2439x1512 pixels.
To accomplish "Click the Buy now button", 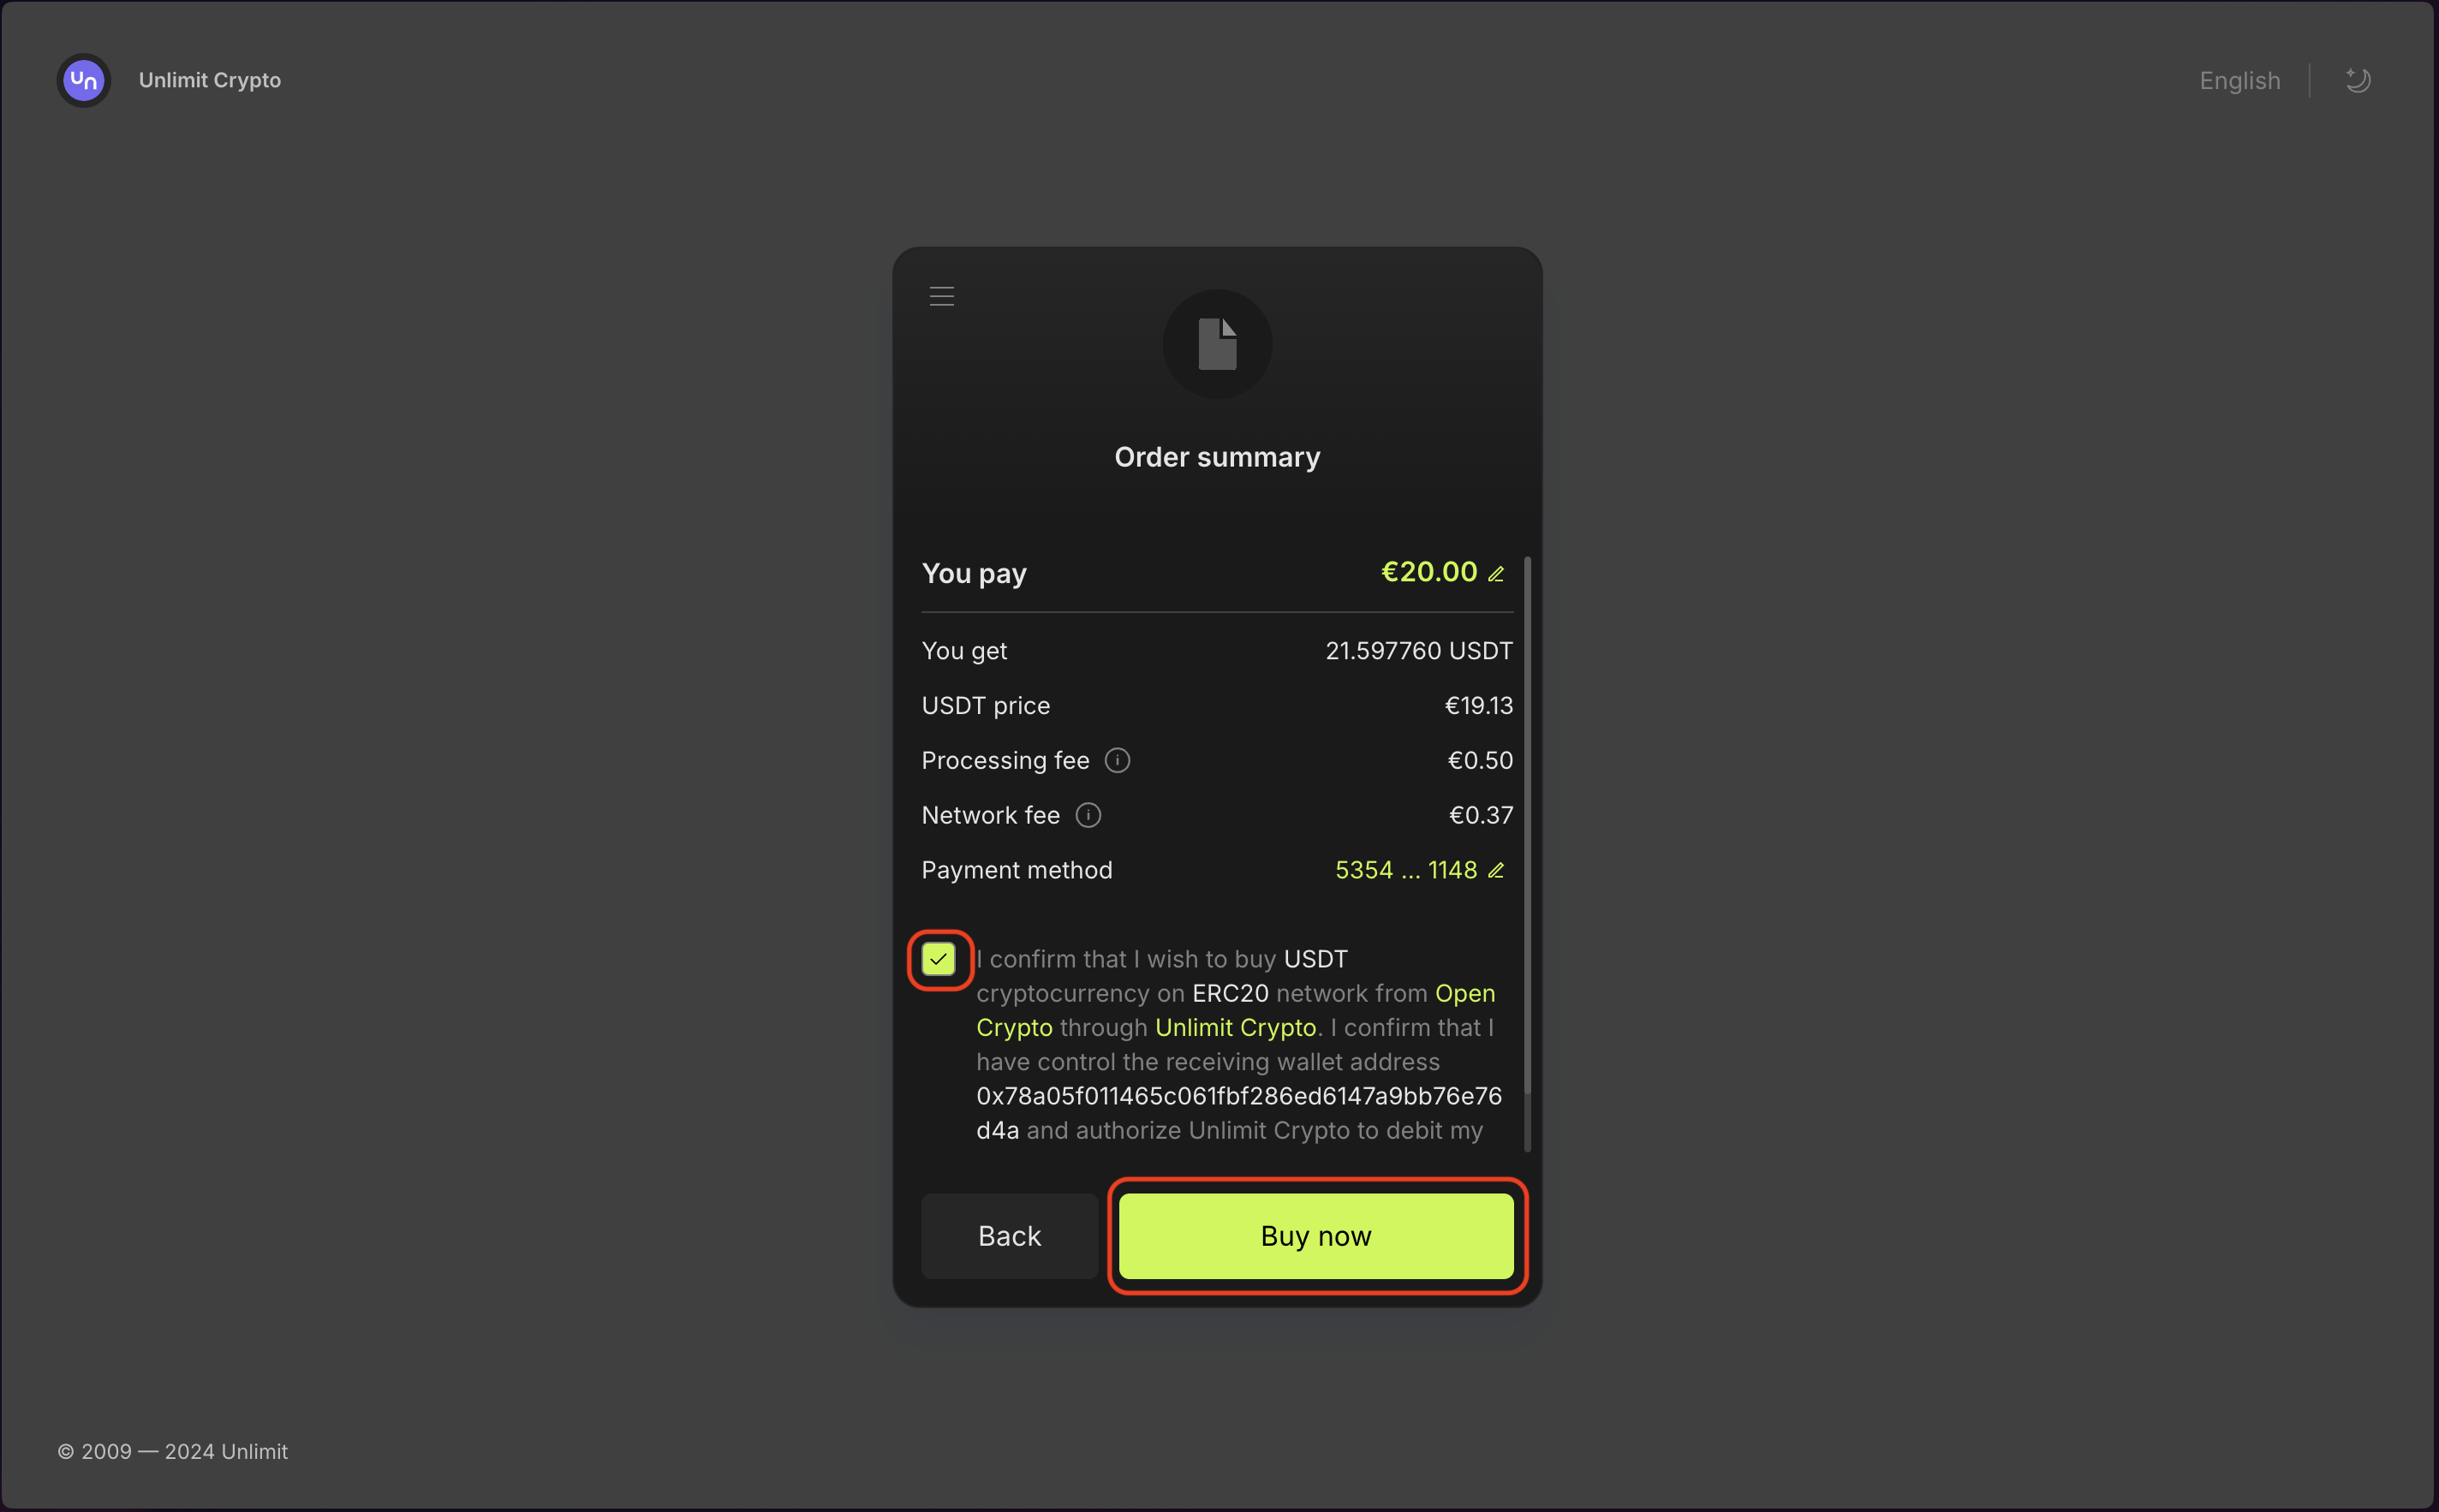I will pyautogui.click(x=1315, y=1236).
